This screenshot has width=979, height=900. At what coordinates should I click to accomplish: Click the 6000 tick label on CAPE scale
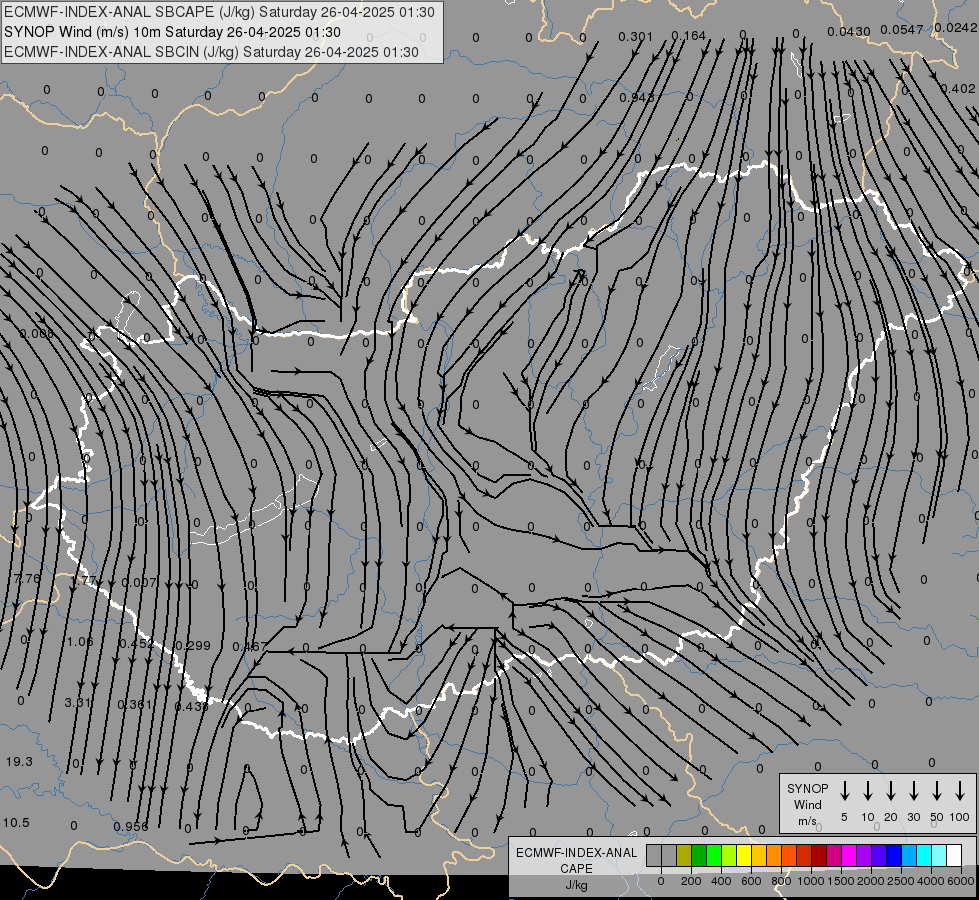pos(960,881)
